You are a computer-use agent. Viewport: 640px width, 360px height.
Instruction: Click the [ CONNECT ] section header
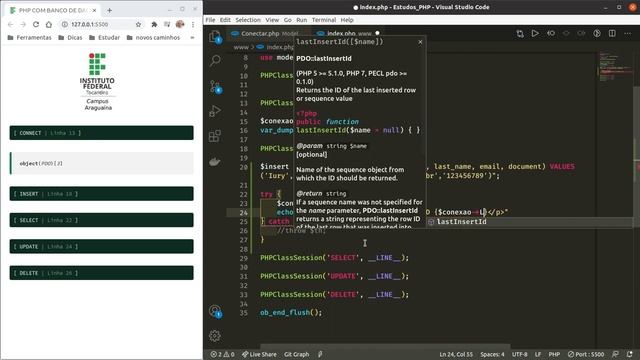click(102, 133)
